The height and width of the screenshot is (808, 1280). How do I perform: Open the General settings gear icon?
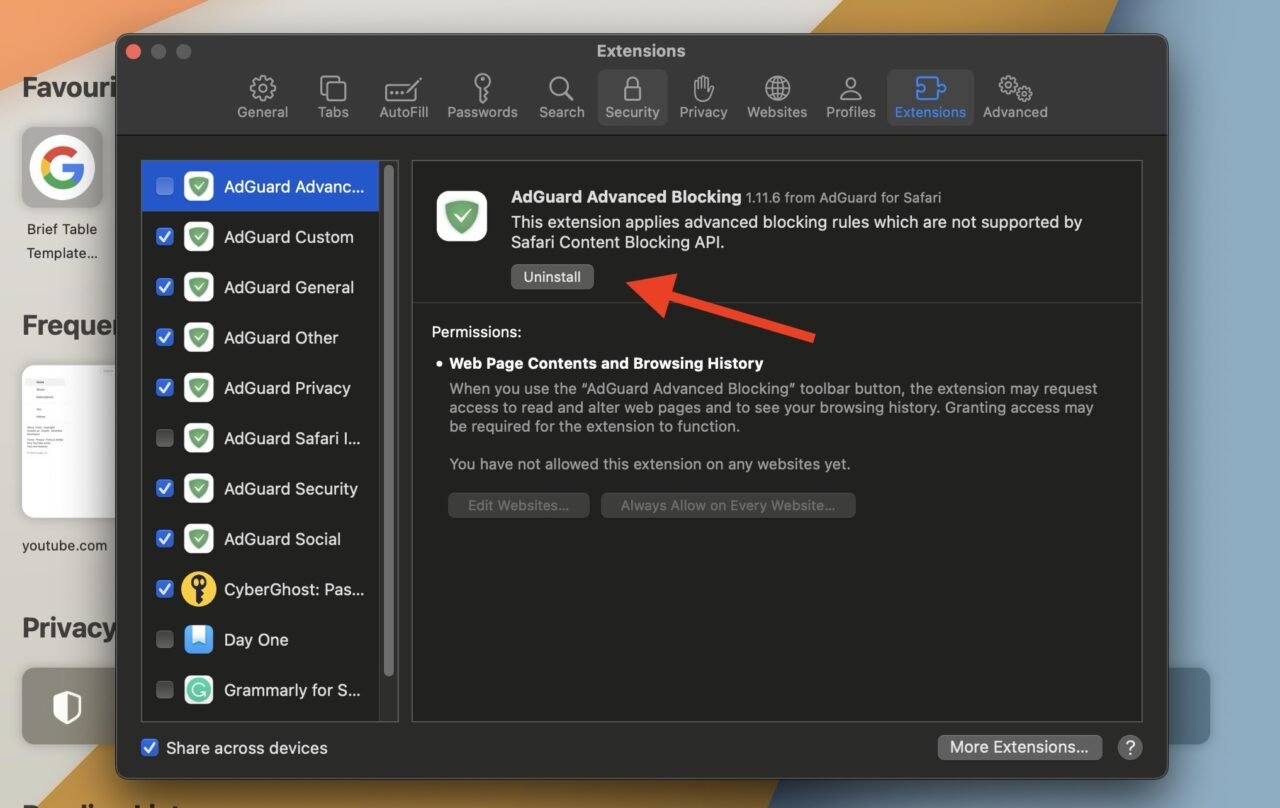click(262, 89)
